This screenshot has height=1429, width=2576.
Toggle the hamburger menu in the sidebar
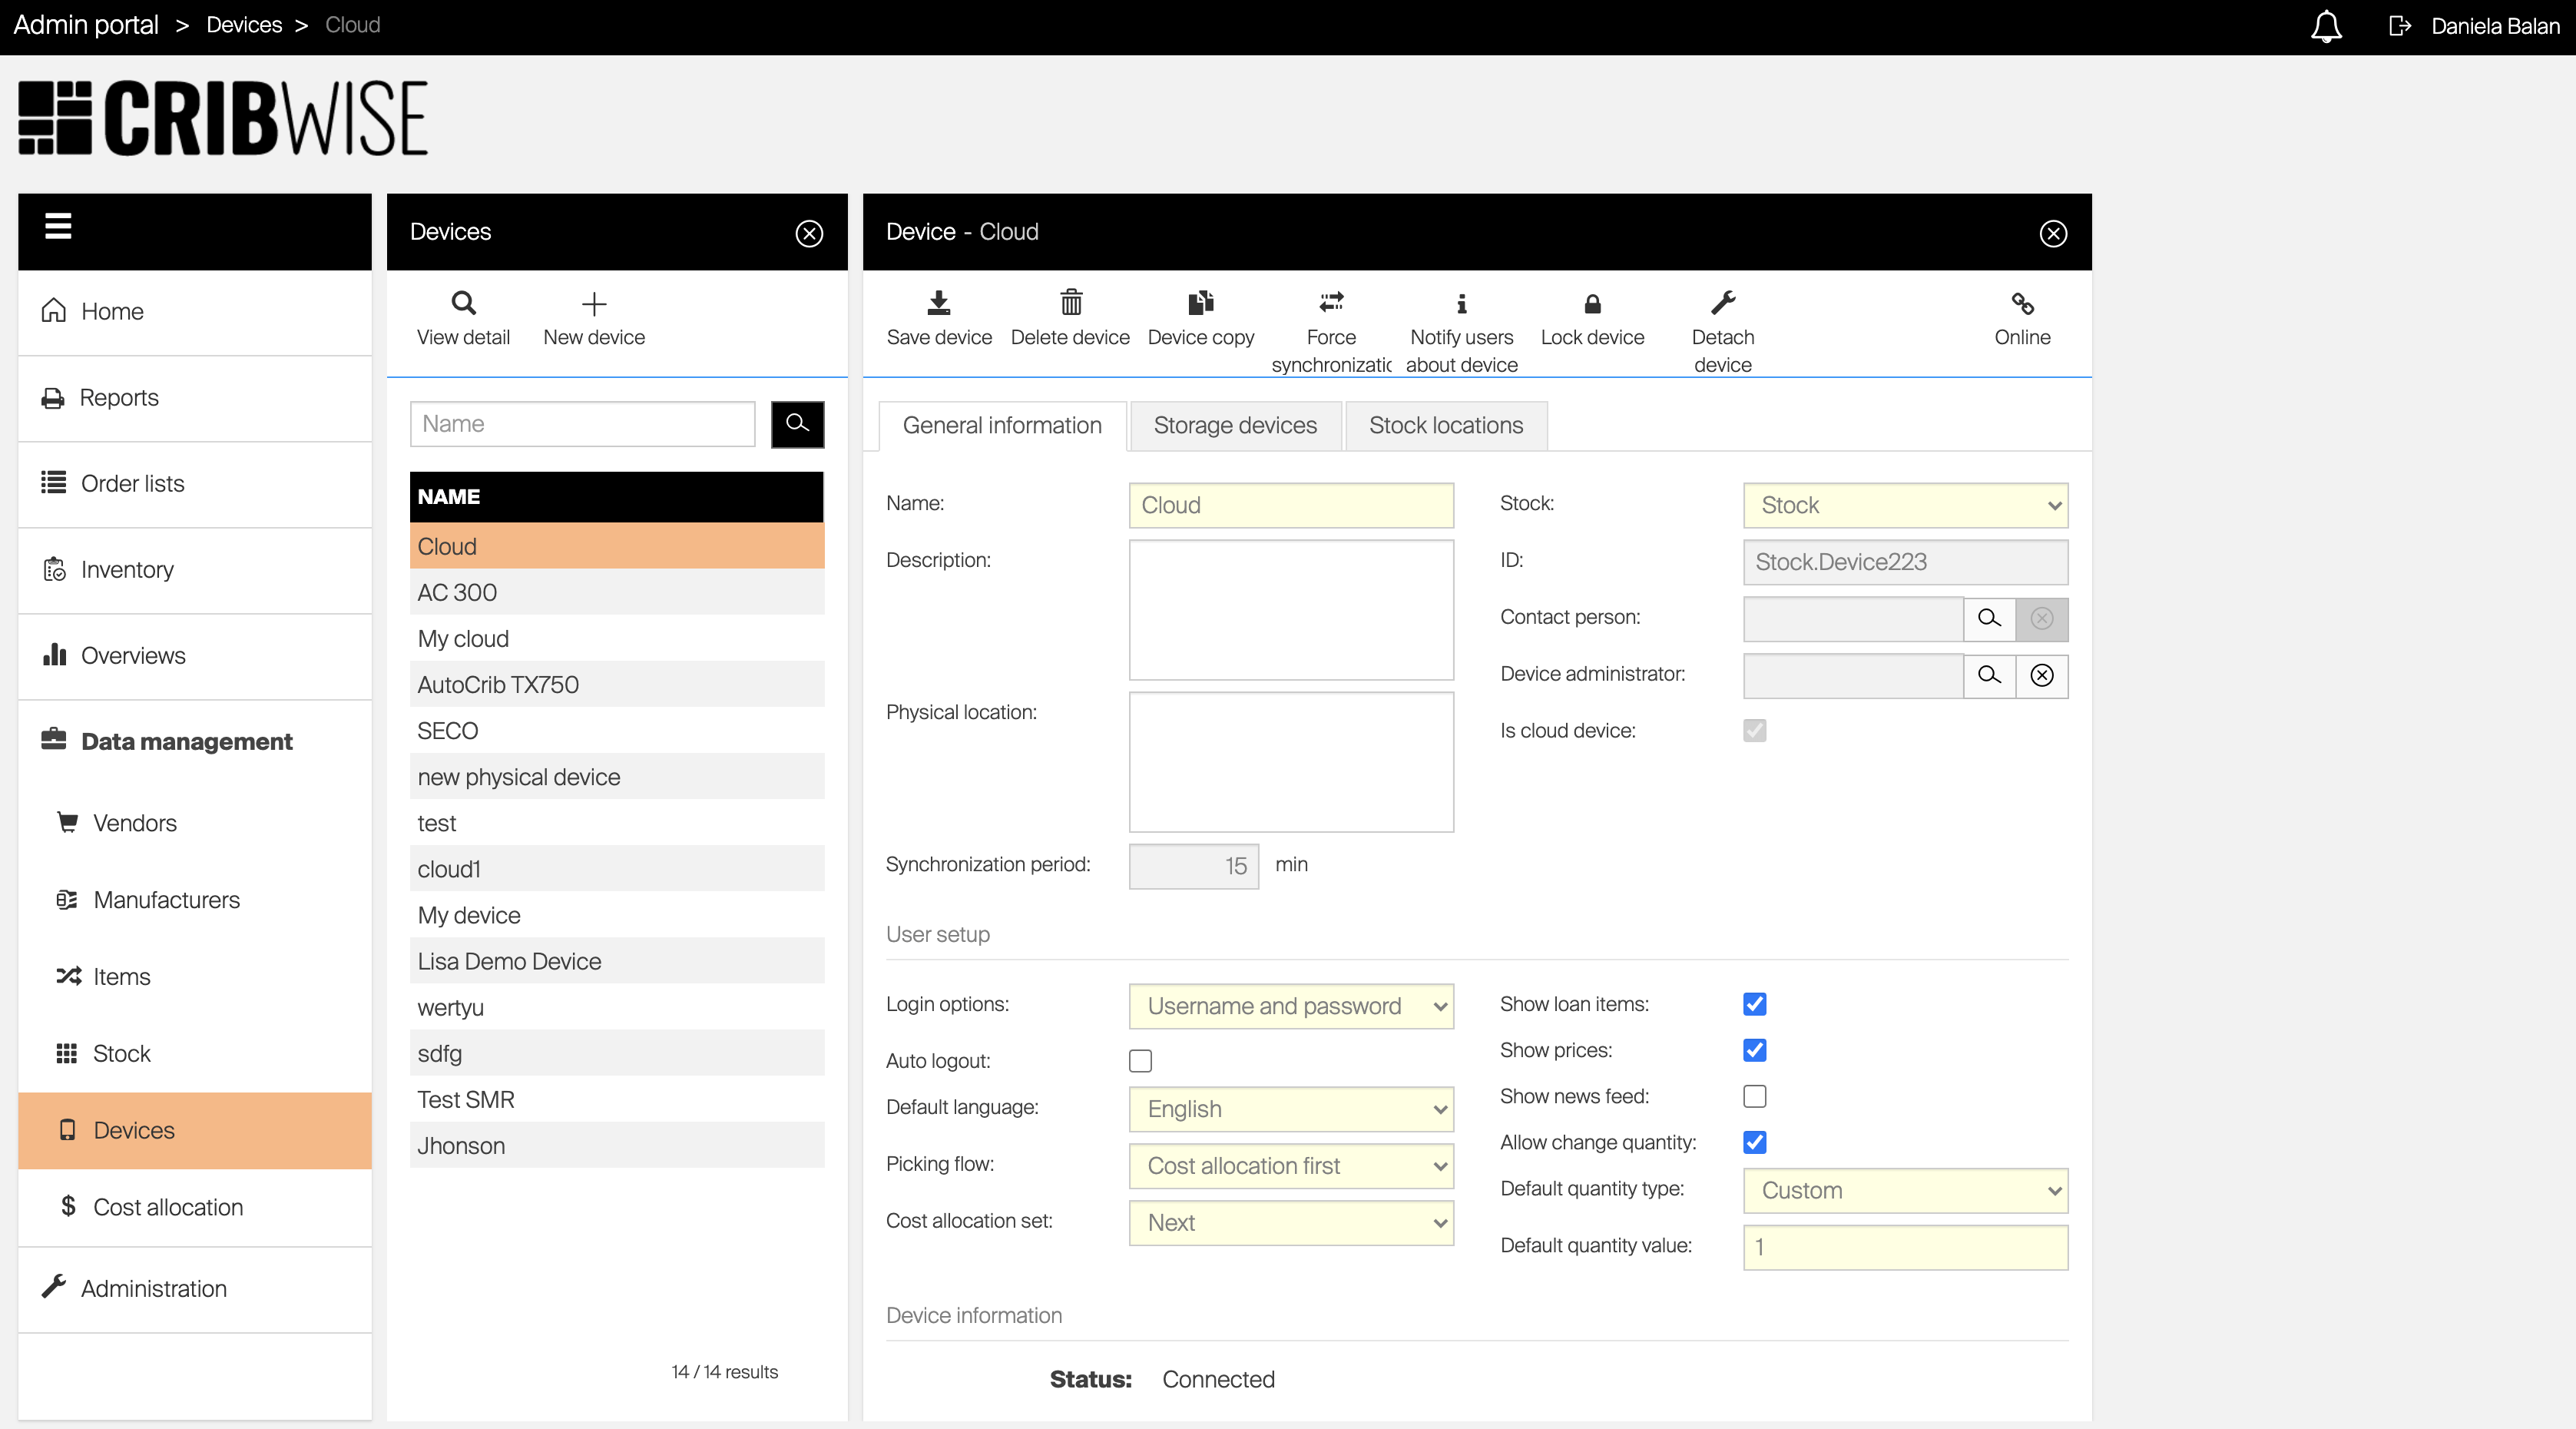[58, 227]
